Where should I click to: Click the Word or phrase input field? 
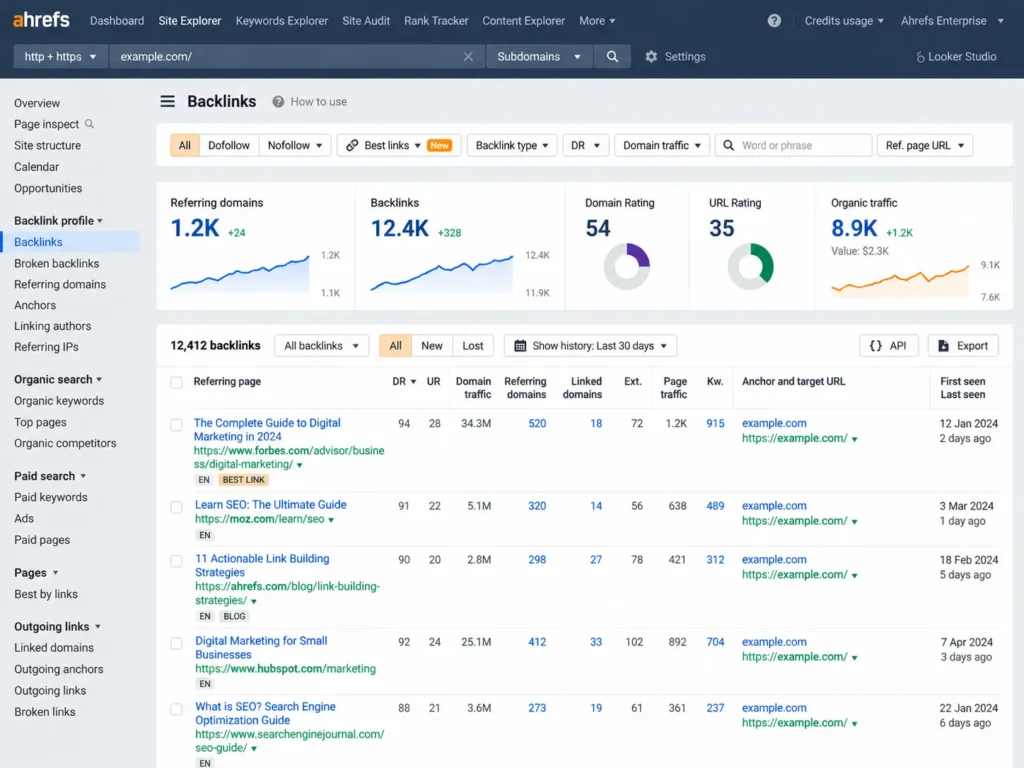point(793,145)
